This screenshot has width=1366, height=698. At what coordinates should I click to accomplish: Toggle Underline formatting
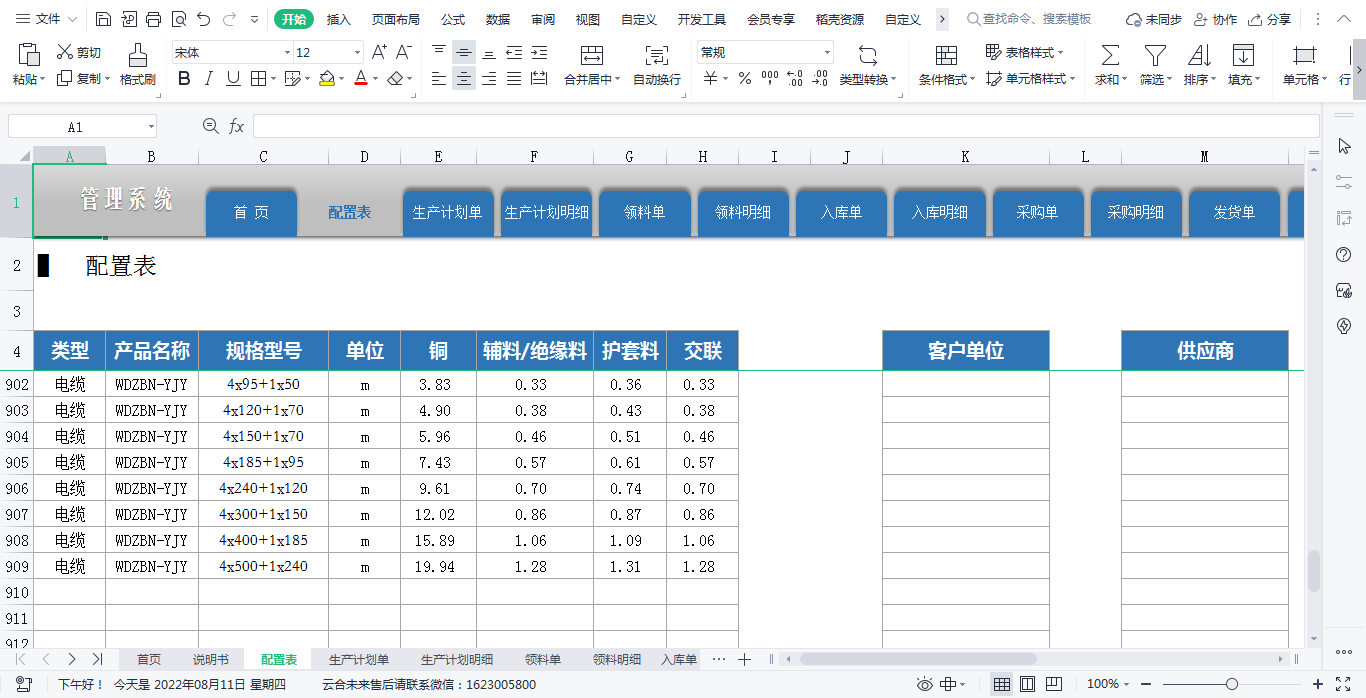tap(233, 79)
